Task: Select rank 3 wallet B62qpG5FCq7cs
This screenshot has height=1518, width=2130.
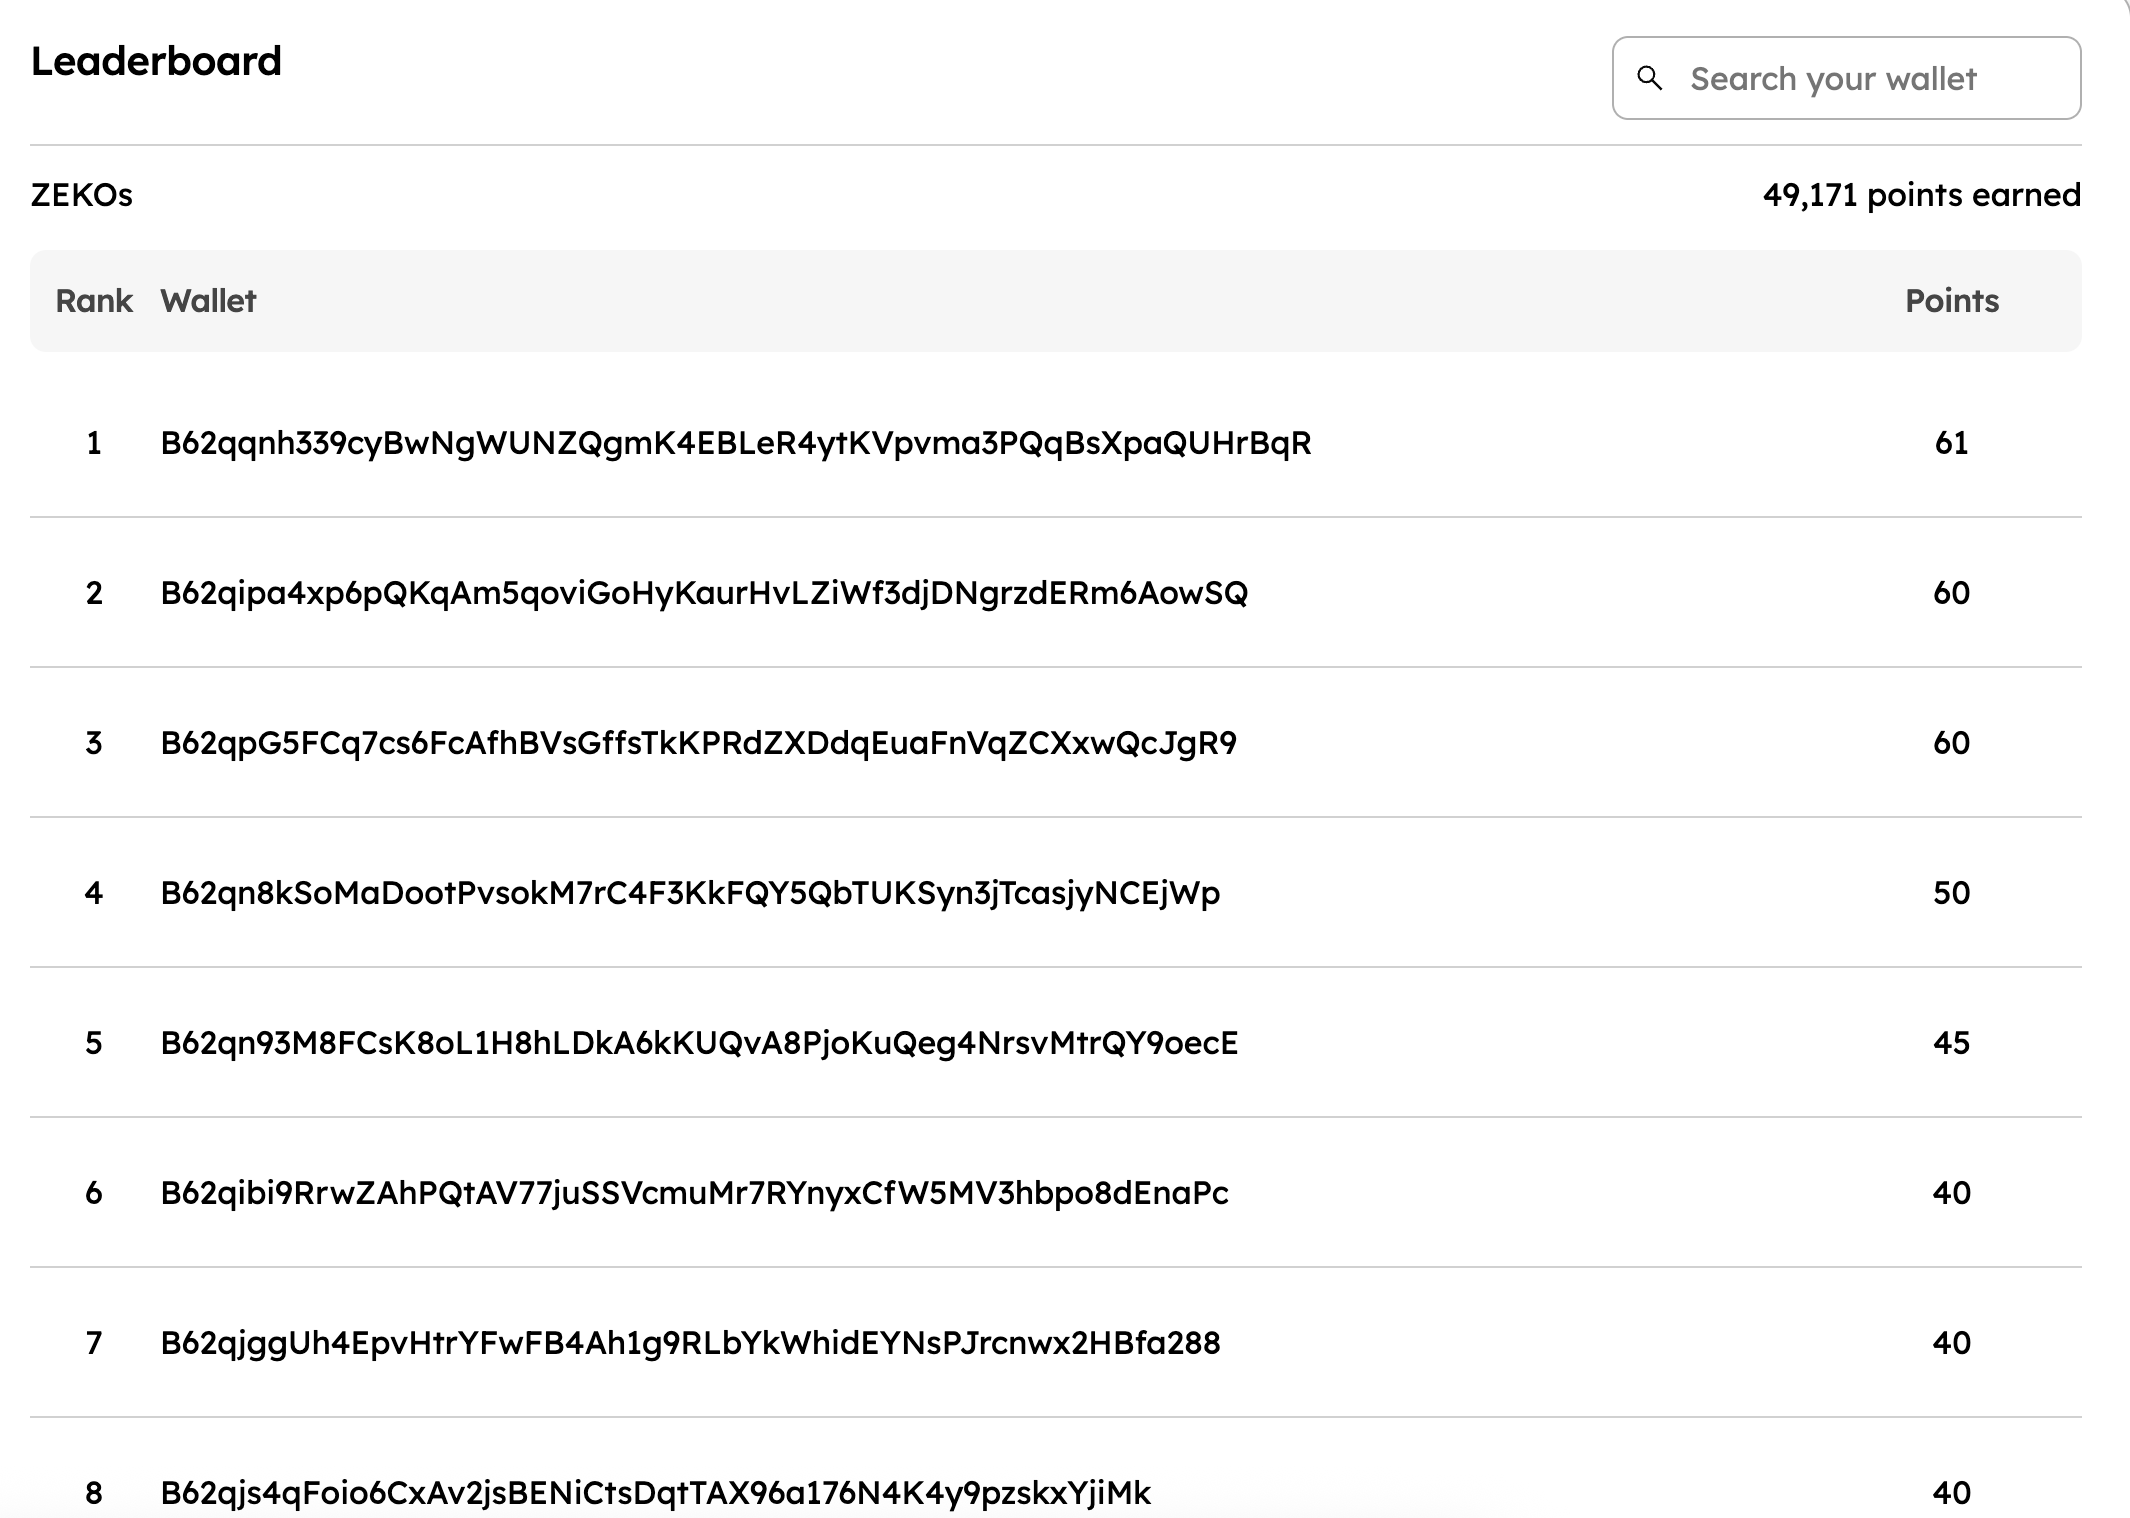Action: (698, 743)
